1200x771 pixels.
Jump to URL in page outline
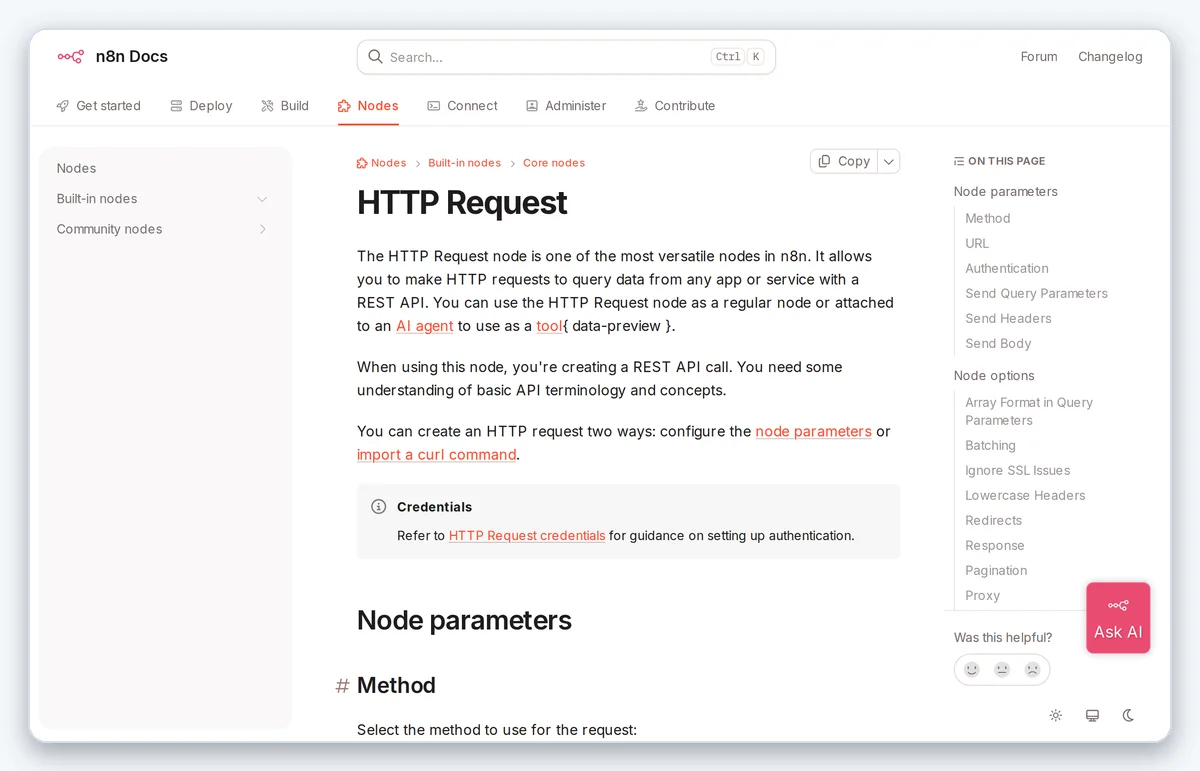(x=977, y=244)
